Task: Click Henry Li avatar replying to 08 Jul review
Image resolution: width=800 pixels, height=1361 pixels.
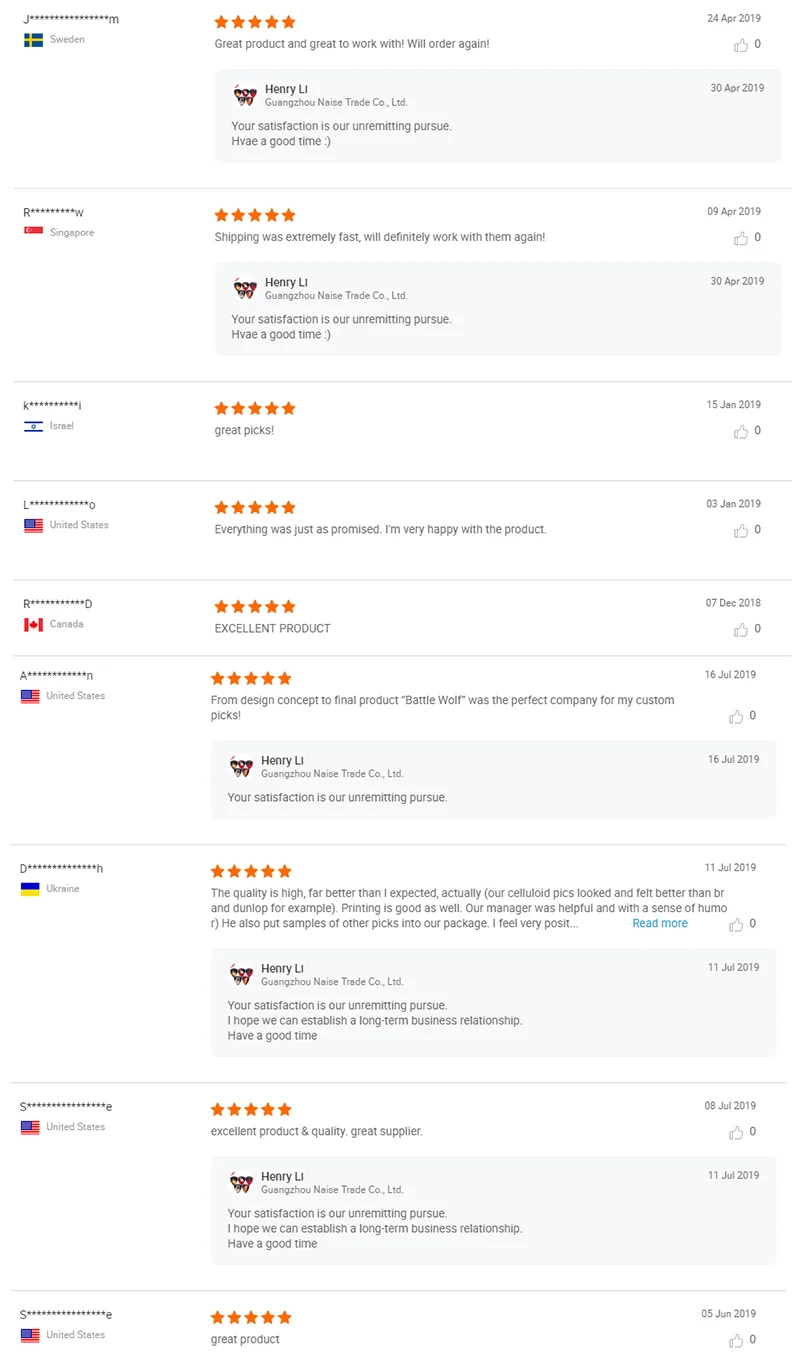Action: tap(241, 1183)
